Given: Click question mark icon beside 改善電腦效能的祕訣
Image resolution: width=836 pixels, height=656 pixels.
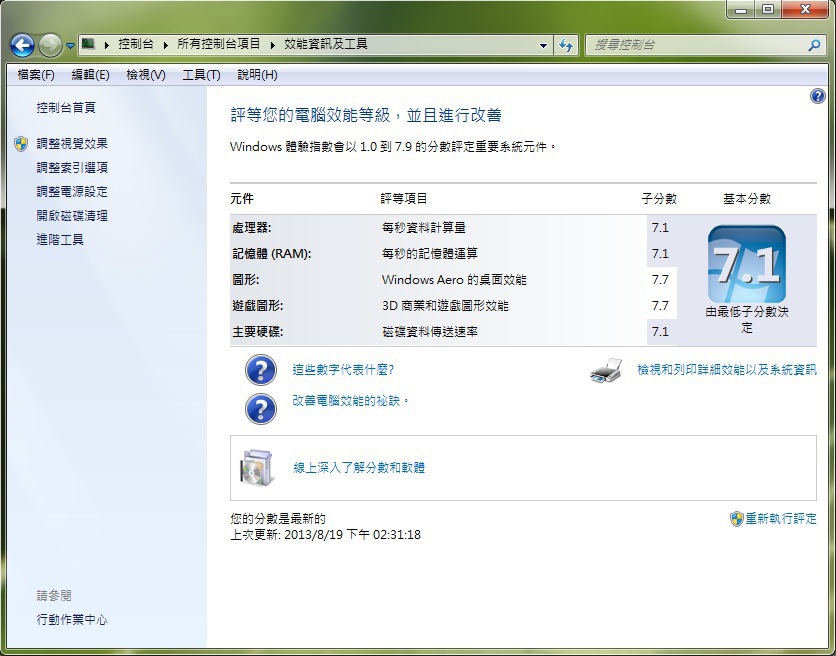Looking at the screenshot, I should (x=261, y=409).
